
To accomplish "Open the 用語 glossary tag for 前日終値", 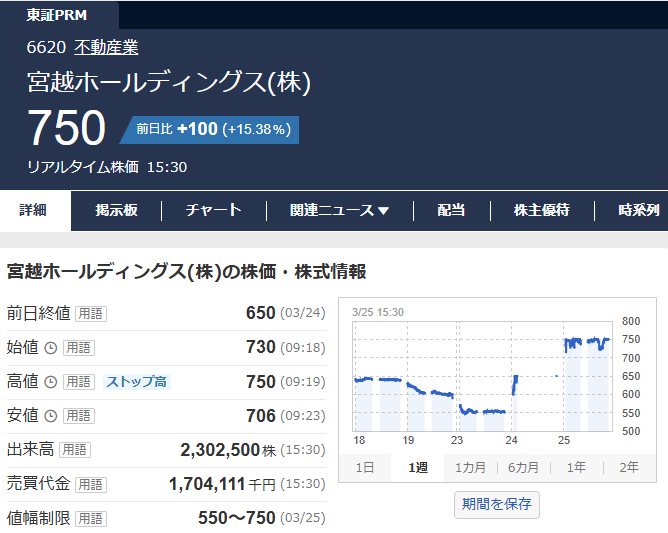I will (x=91, y=314).
